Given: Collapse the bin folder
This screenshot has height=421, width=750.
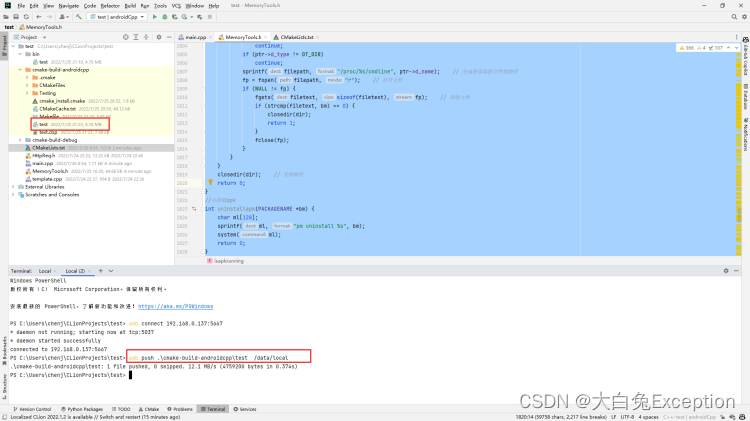Looking at the screenshot, I should (x=20, y=54).
